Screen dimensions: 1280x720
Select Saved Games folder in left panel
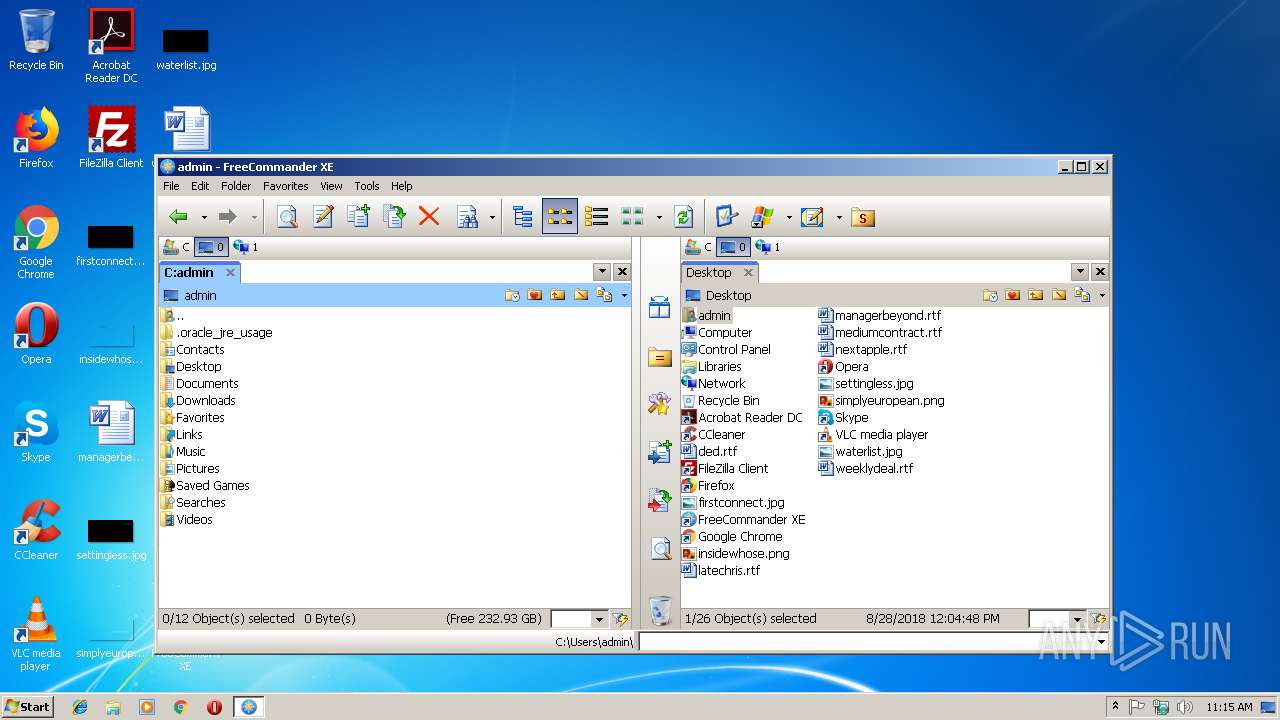205,486
